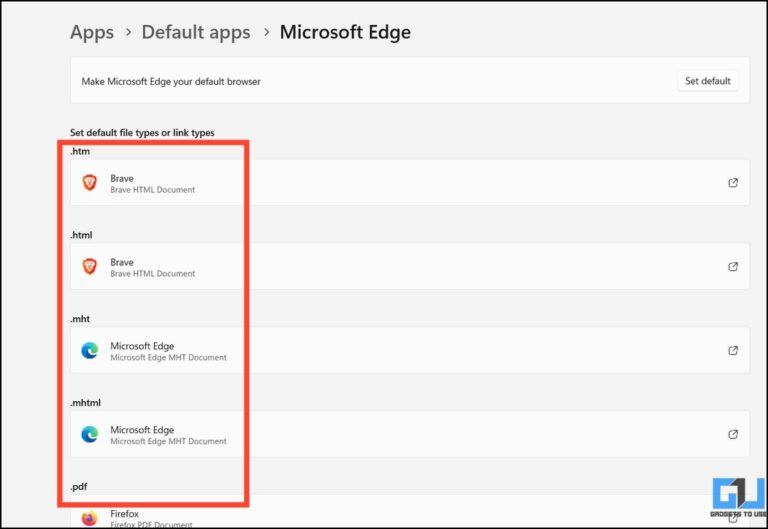Click the Microsoft Edge page title

click(345, 32)
